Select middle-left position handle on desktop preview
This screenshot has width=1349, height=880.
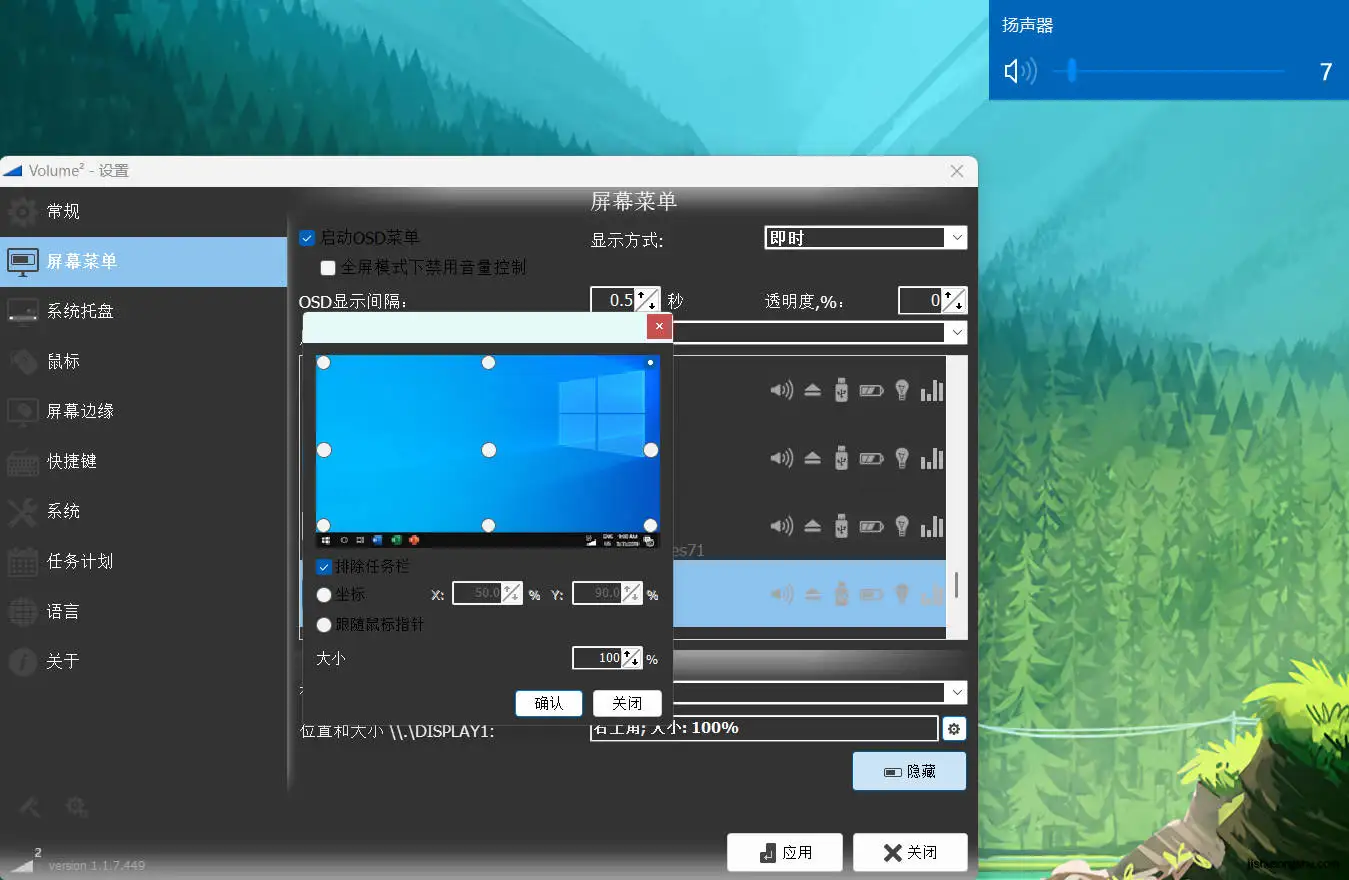tap(324, 451)
